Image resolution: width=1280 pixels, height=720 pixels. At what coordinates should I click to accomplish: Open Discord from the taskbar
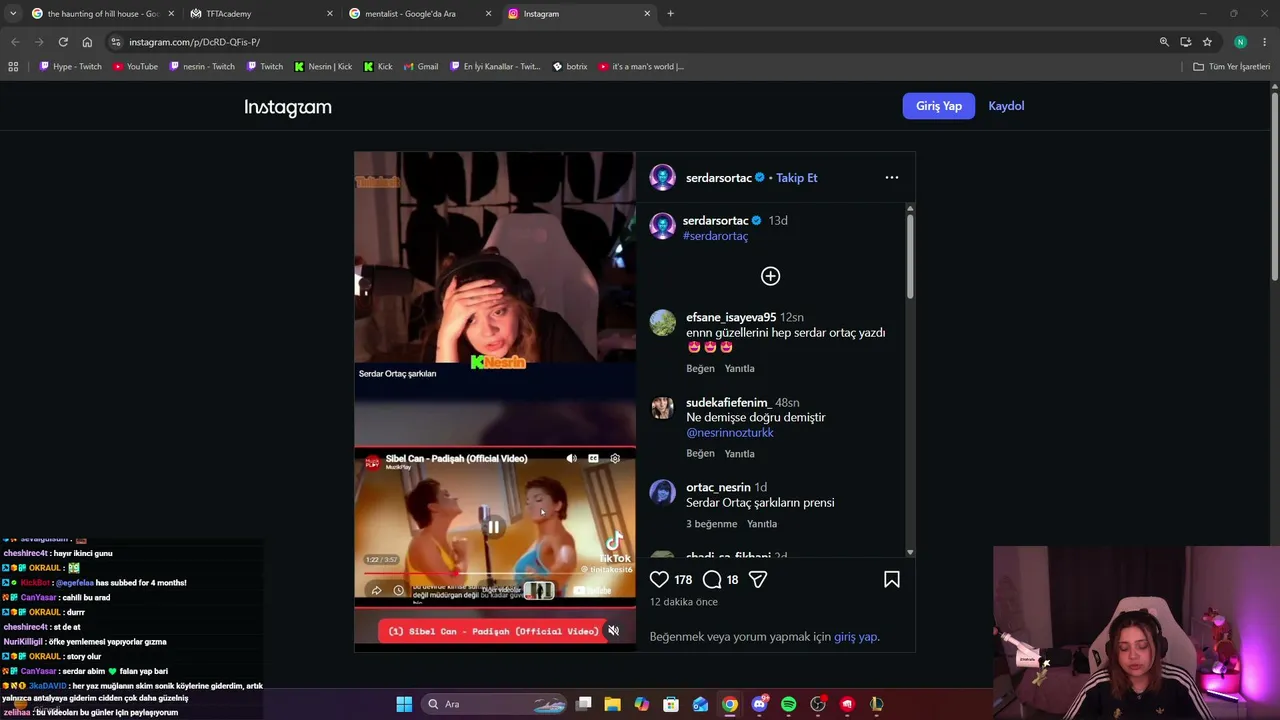(760, 704)
